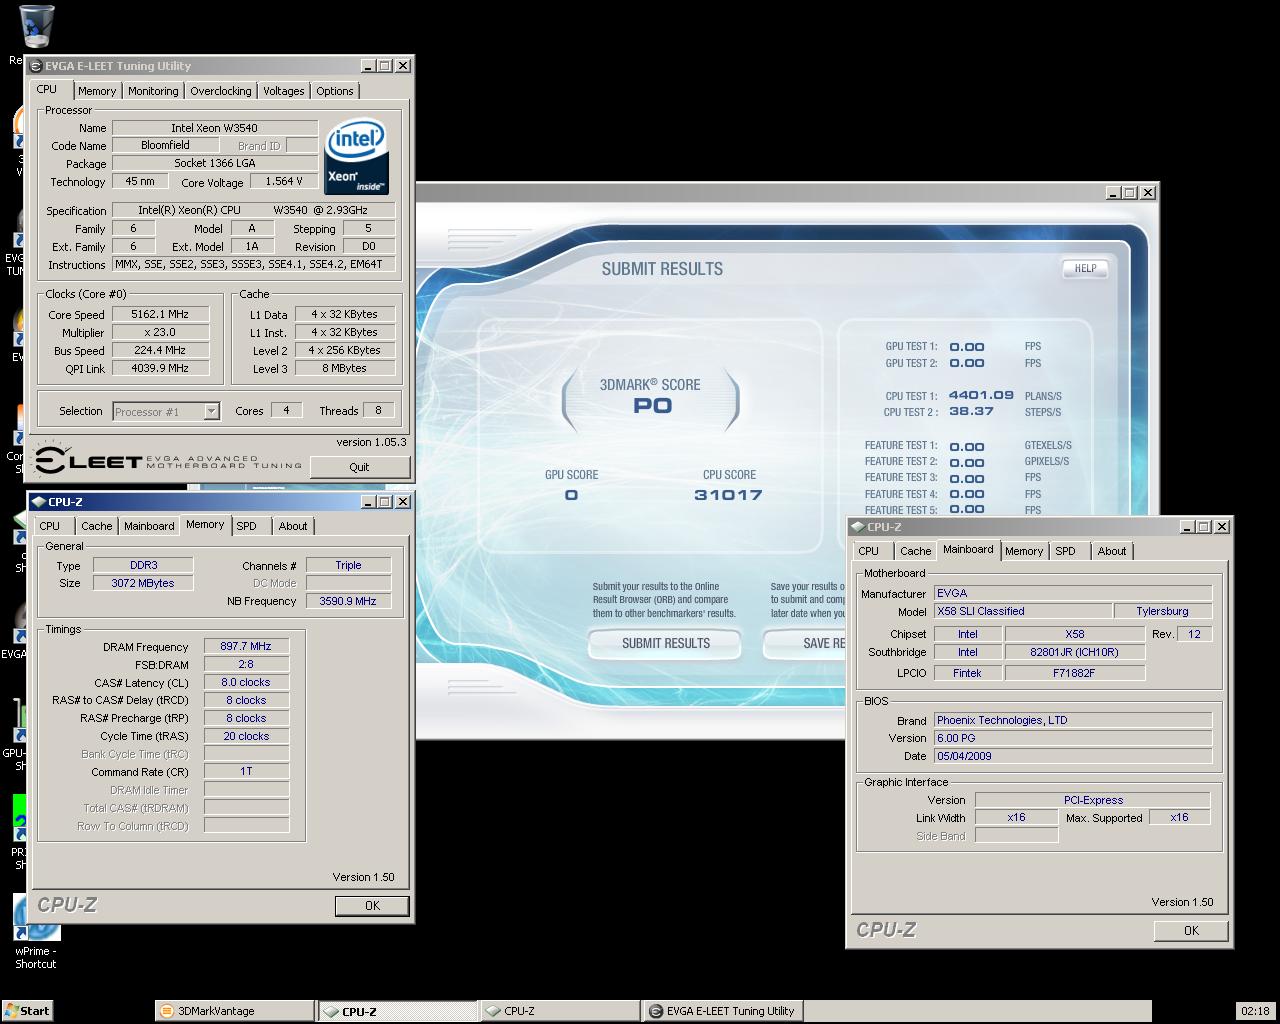Open About tab in CPU-Z mainboard window
This screenshot has height=1024, width=1280.
point(1112,551)
